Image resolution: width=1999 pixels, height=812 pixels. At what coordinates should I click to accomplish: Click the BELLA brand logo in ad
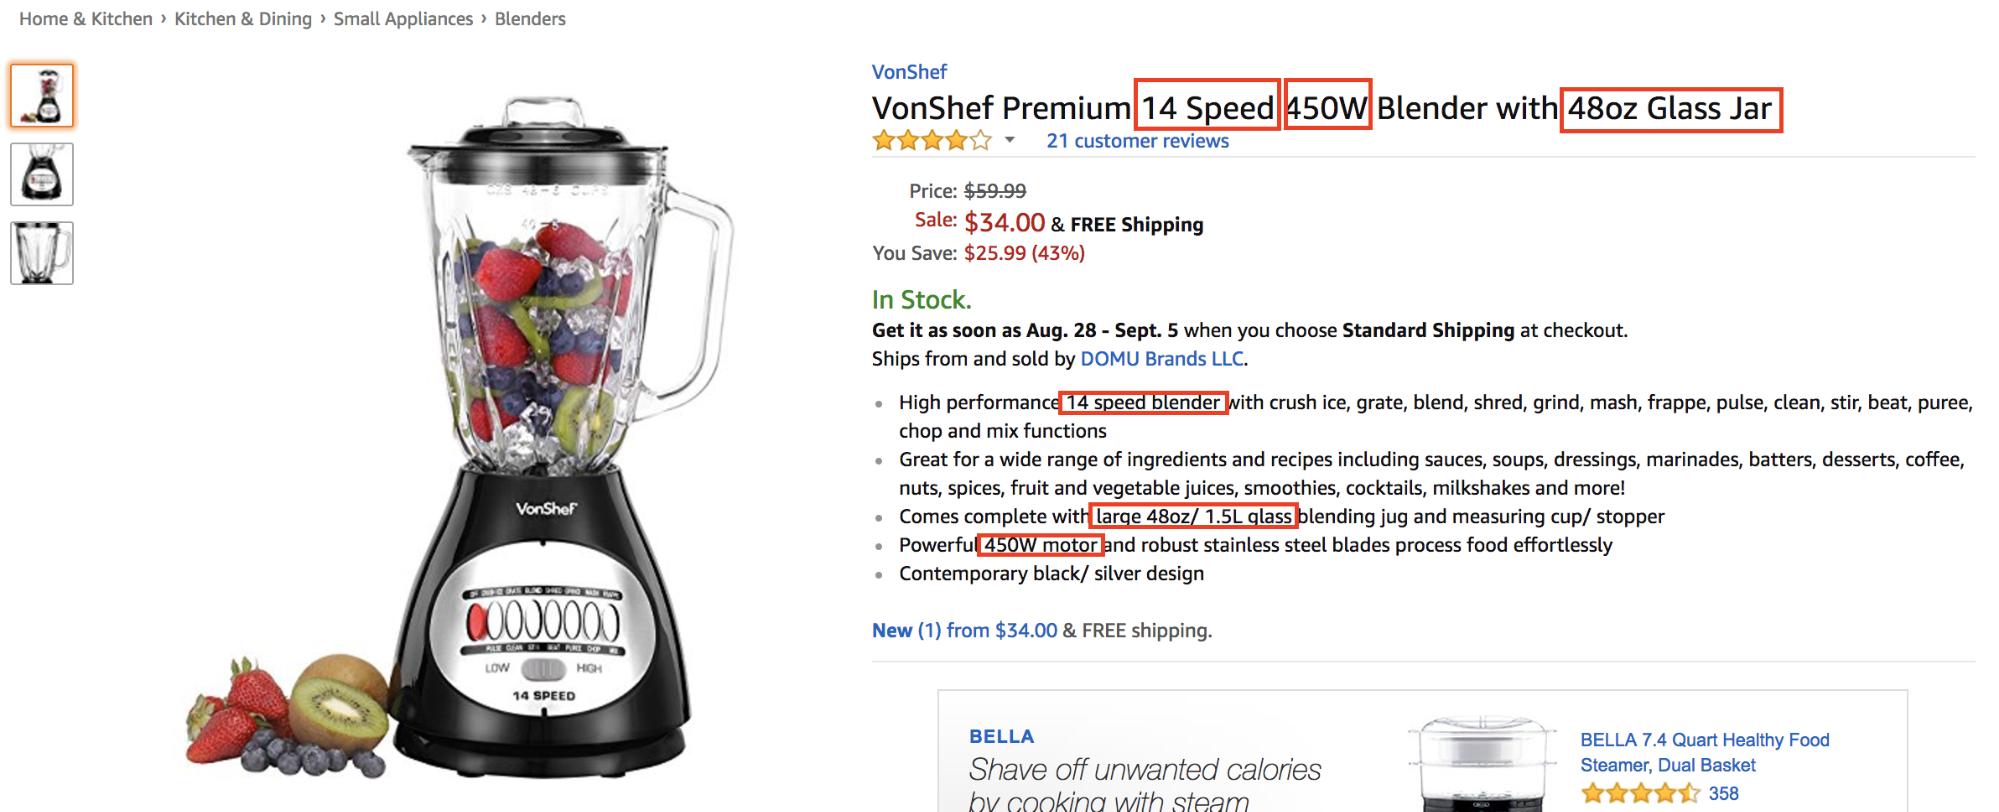[1001, 737]
